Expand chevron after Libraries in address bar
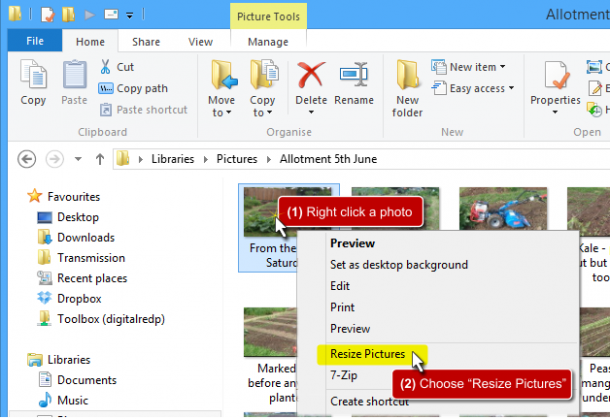The width and height of the screenshot is (610, 419). 205,159
